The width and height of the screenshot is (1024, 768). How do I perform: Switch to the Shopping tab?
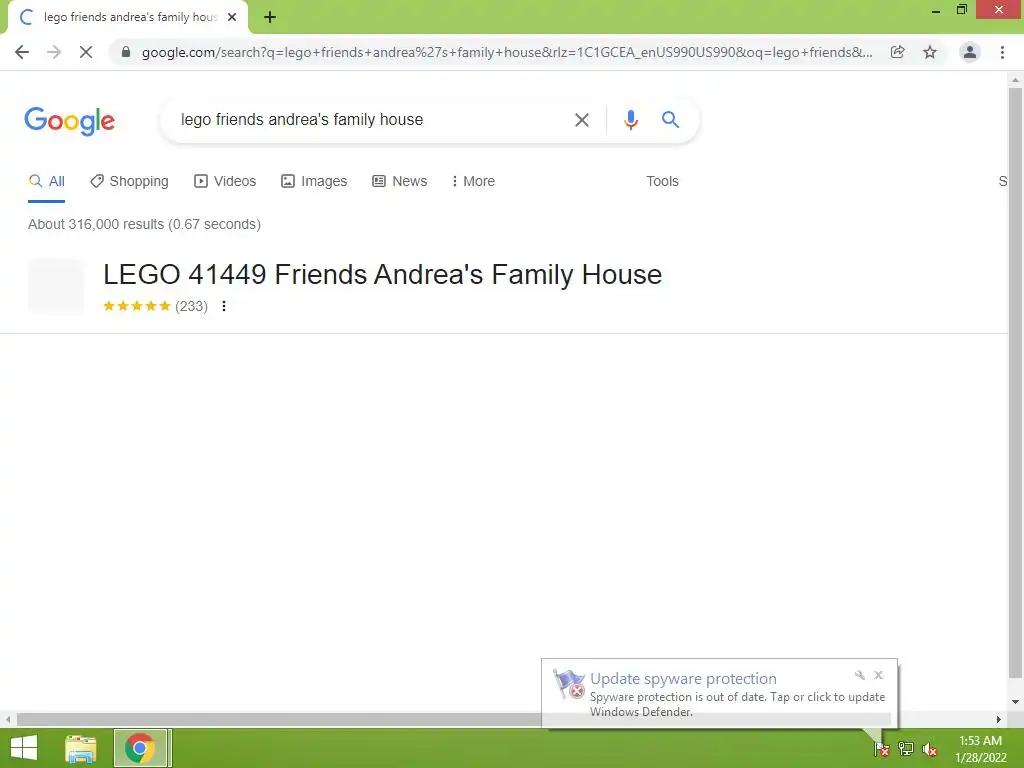tap(129, 182)
